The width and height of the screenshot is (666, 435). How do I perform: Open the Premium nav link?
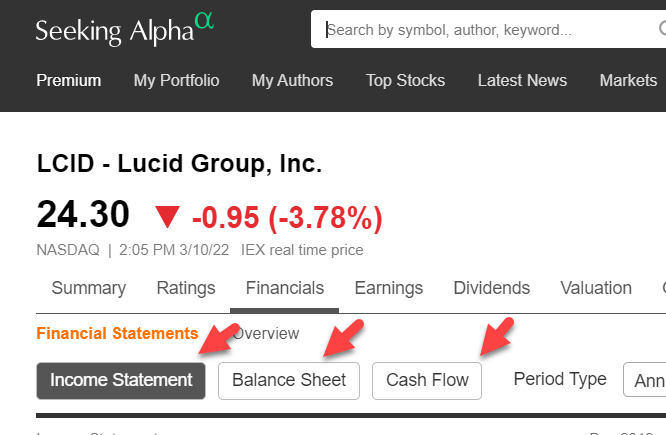[69, 81]
